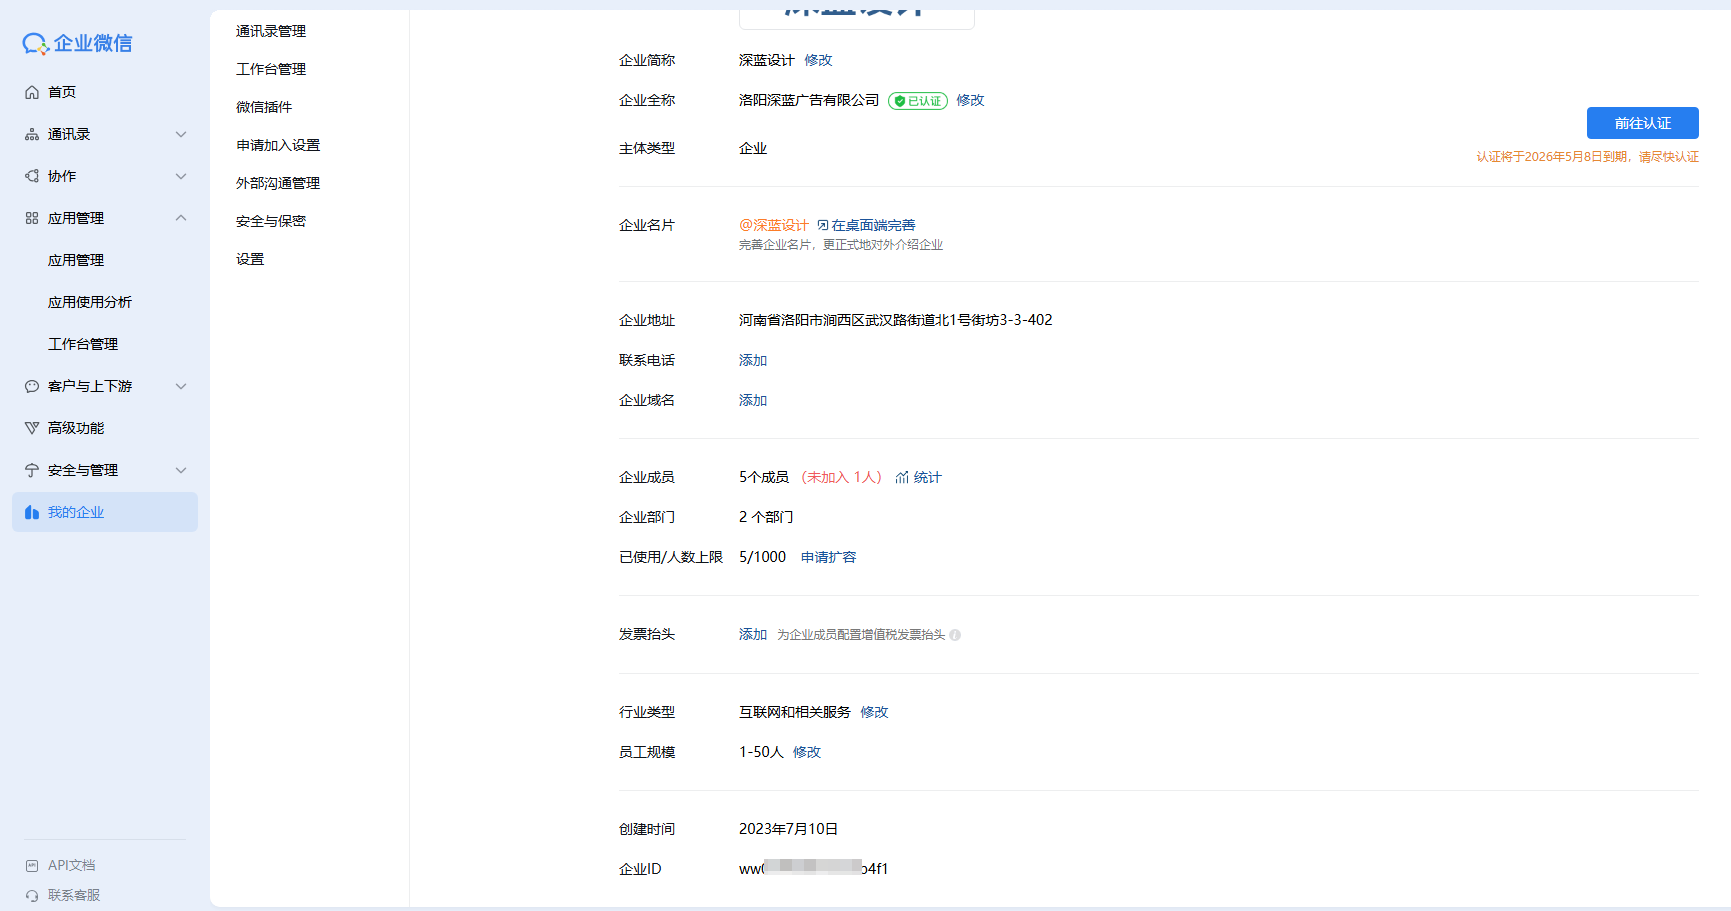
Task: Expand the 客户与上下游 section chevron
Action: tap(181, 386)
